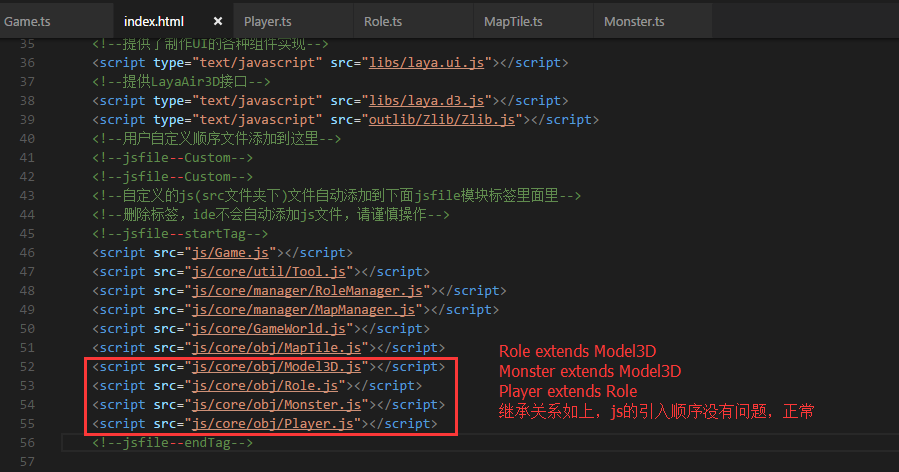This screenshot has height=472, width=899.
Task: Switch to the MapTile.ts tab
Action: coord(512,21)
